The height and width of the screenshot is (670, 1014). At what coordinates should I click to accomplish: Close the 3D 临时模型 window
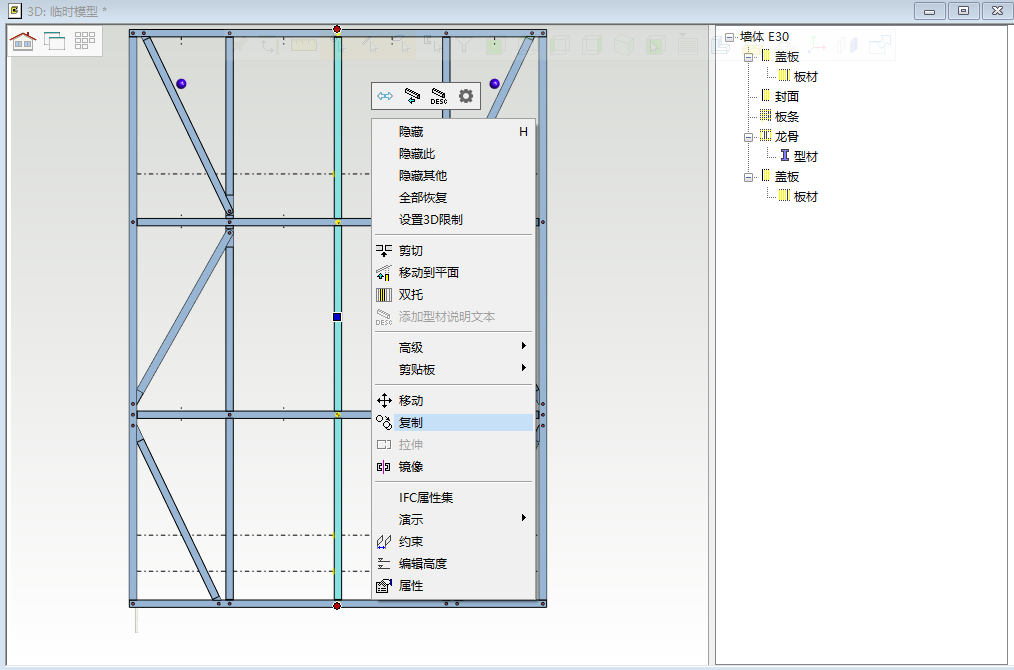tap(998, 11)
